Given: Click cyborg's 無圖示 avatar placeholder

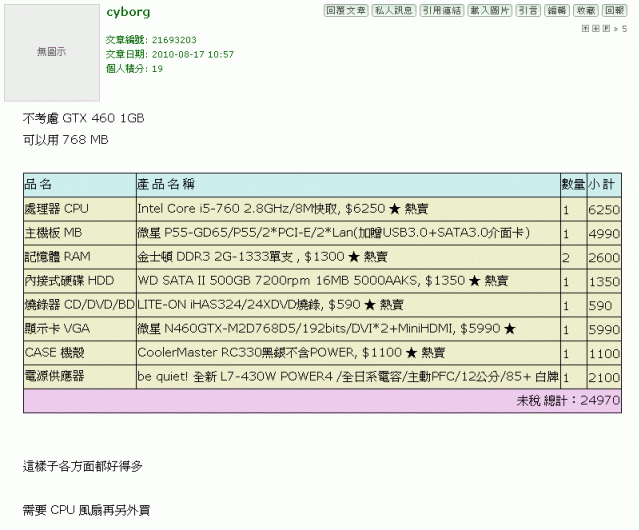Looking at the screenshot, I should [52, 53].
